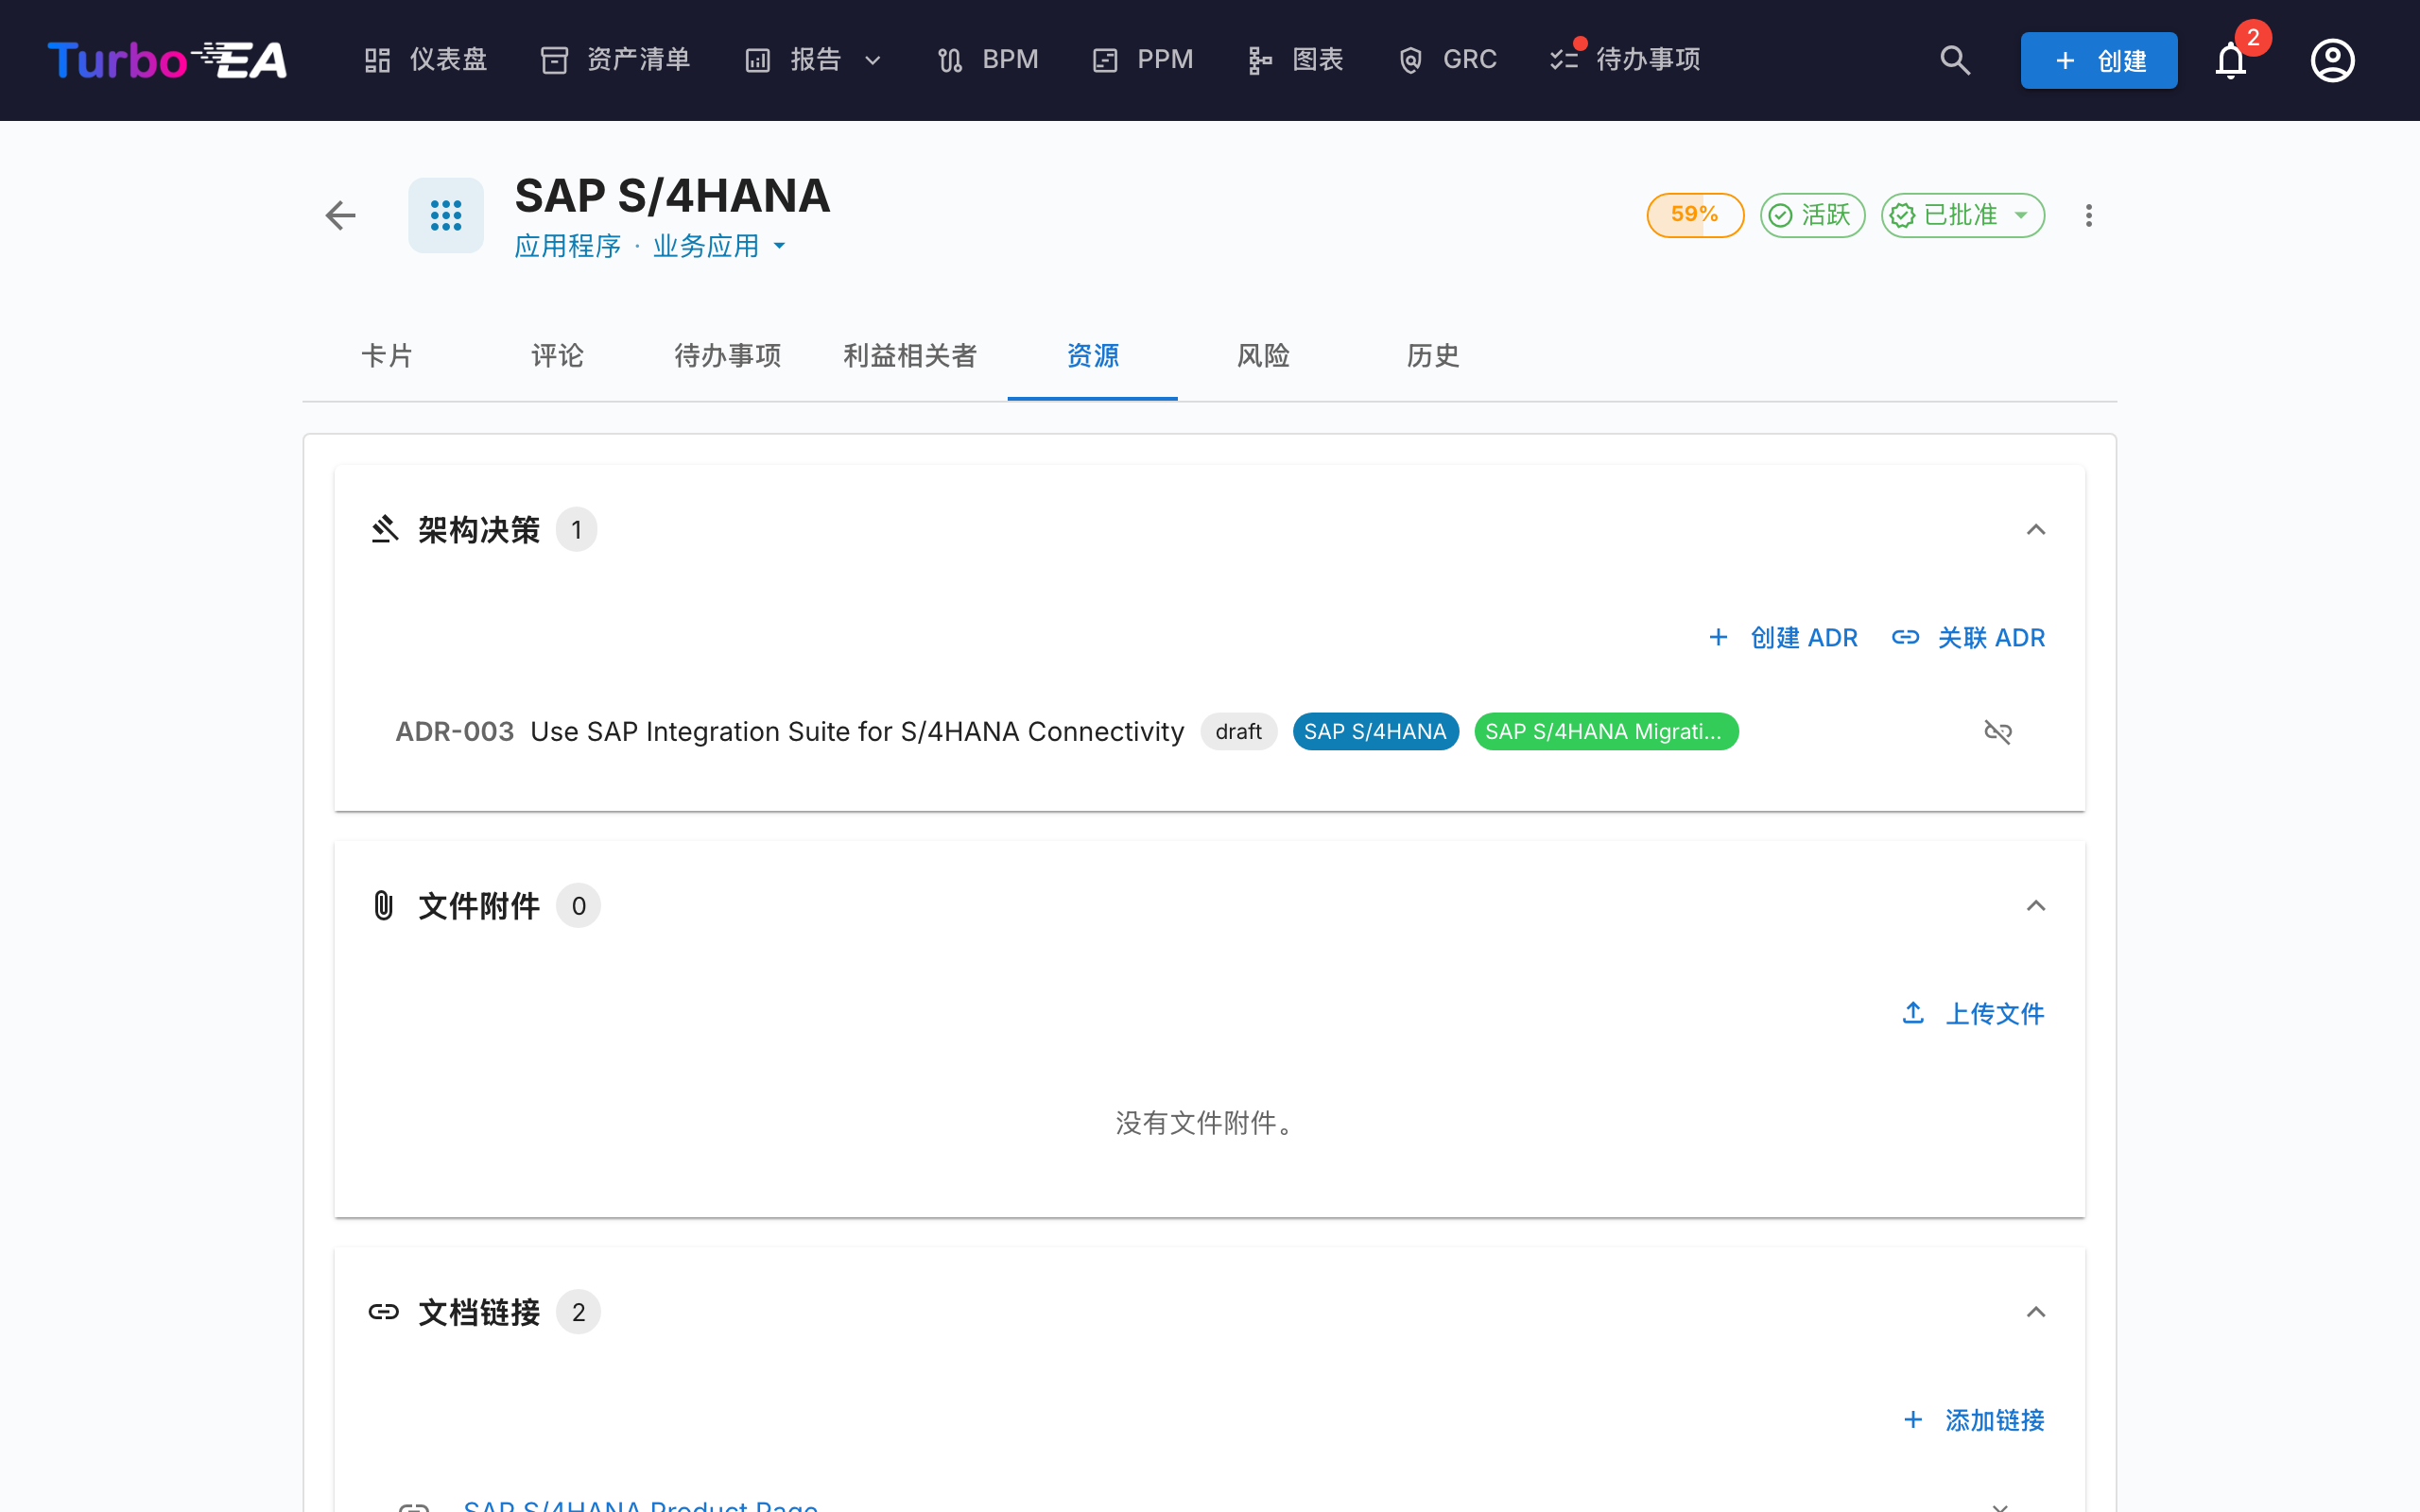
Task: Switch to the 待办事项 tab under card title
Action: coord(727,356)
